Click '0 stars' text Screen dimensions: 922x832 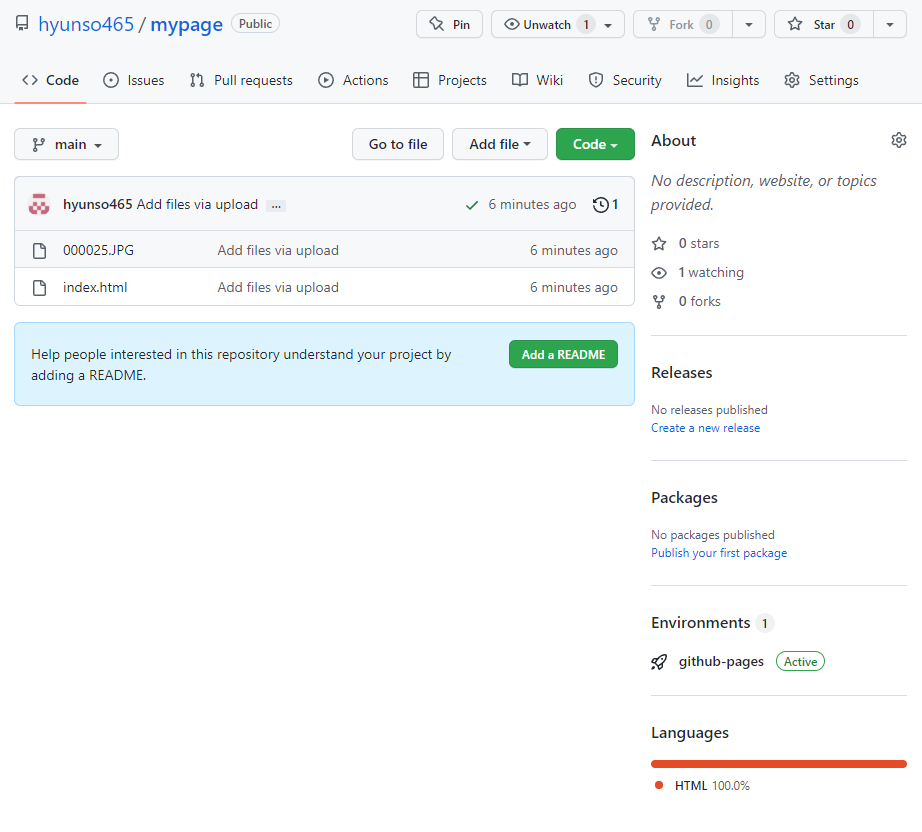[x=699, y=243]
